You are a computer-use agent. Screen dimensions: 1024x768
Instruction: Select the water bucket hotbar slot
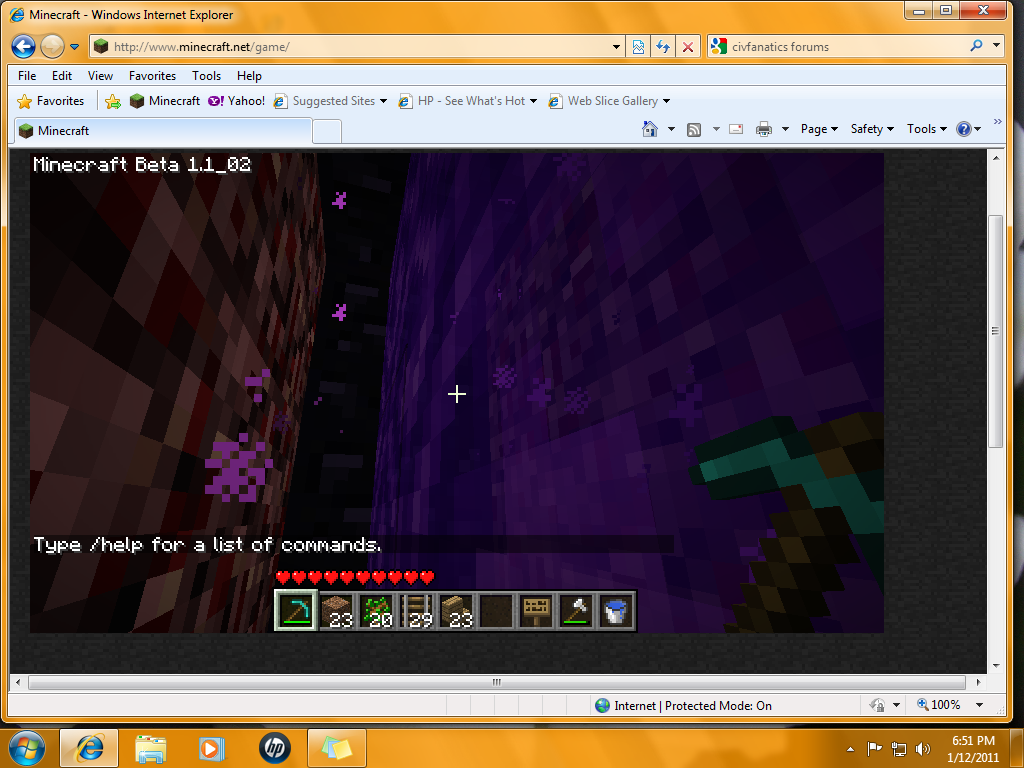pyautogui.click(x=615, y=610)
